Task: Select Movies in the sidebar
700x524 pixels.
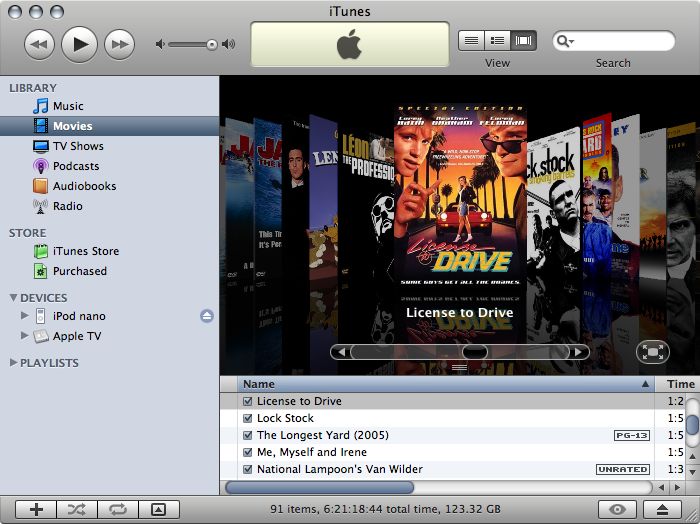Action: tap(109, 126)
